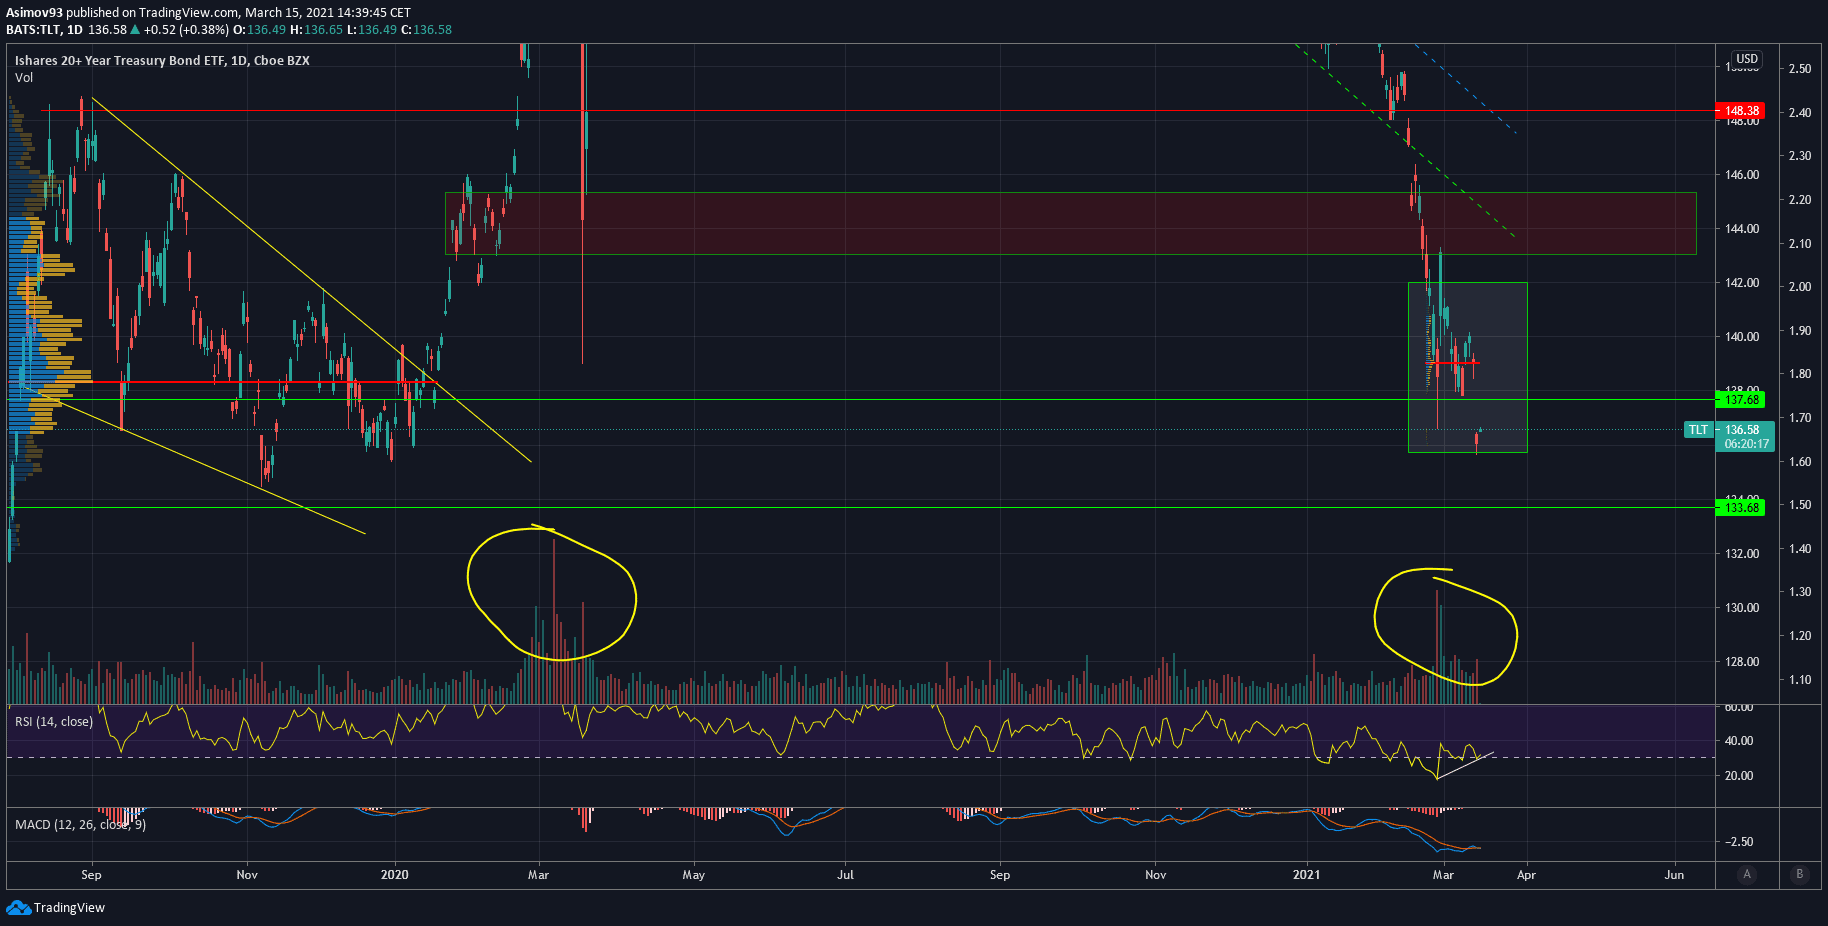Screen dimensions: 1828x926
Task: Click the green up-arrow price change indicator
Action: coord(135,30)
